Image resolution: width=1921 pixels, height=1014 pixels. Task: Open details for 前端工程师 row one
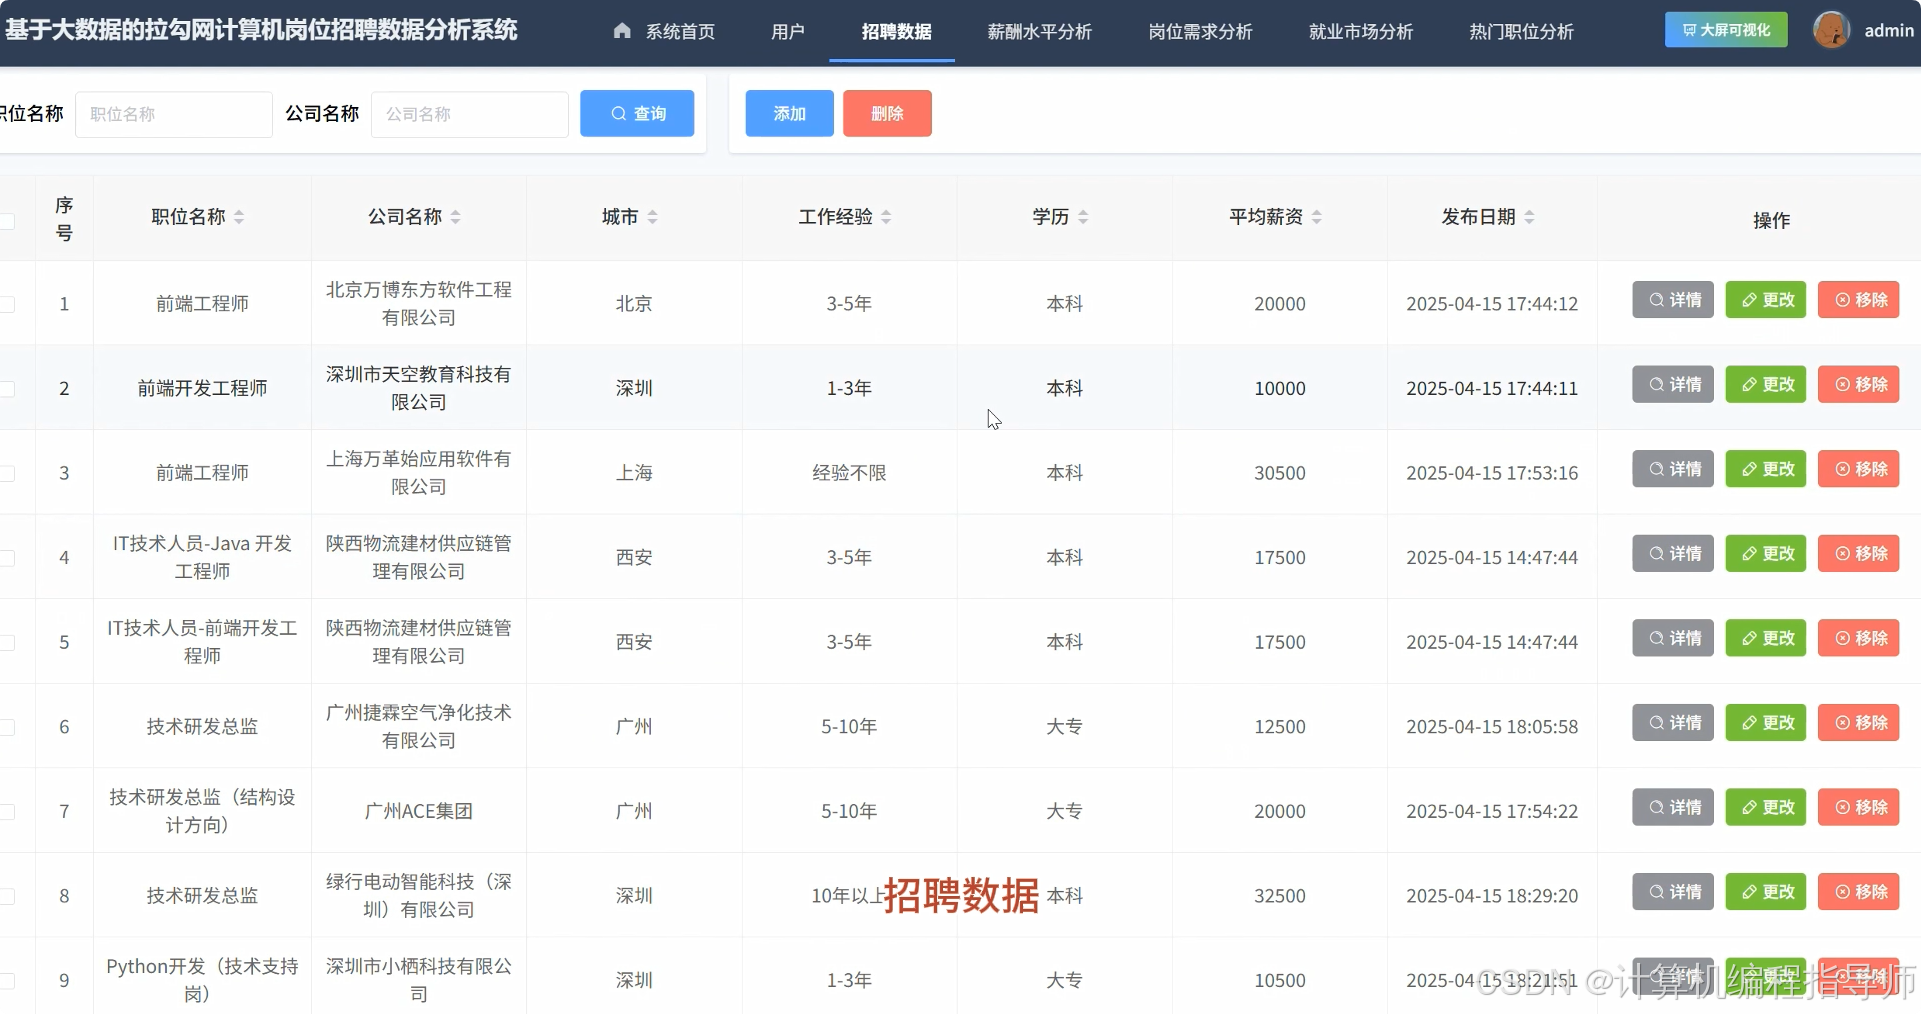click(x=1671, y=299)
